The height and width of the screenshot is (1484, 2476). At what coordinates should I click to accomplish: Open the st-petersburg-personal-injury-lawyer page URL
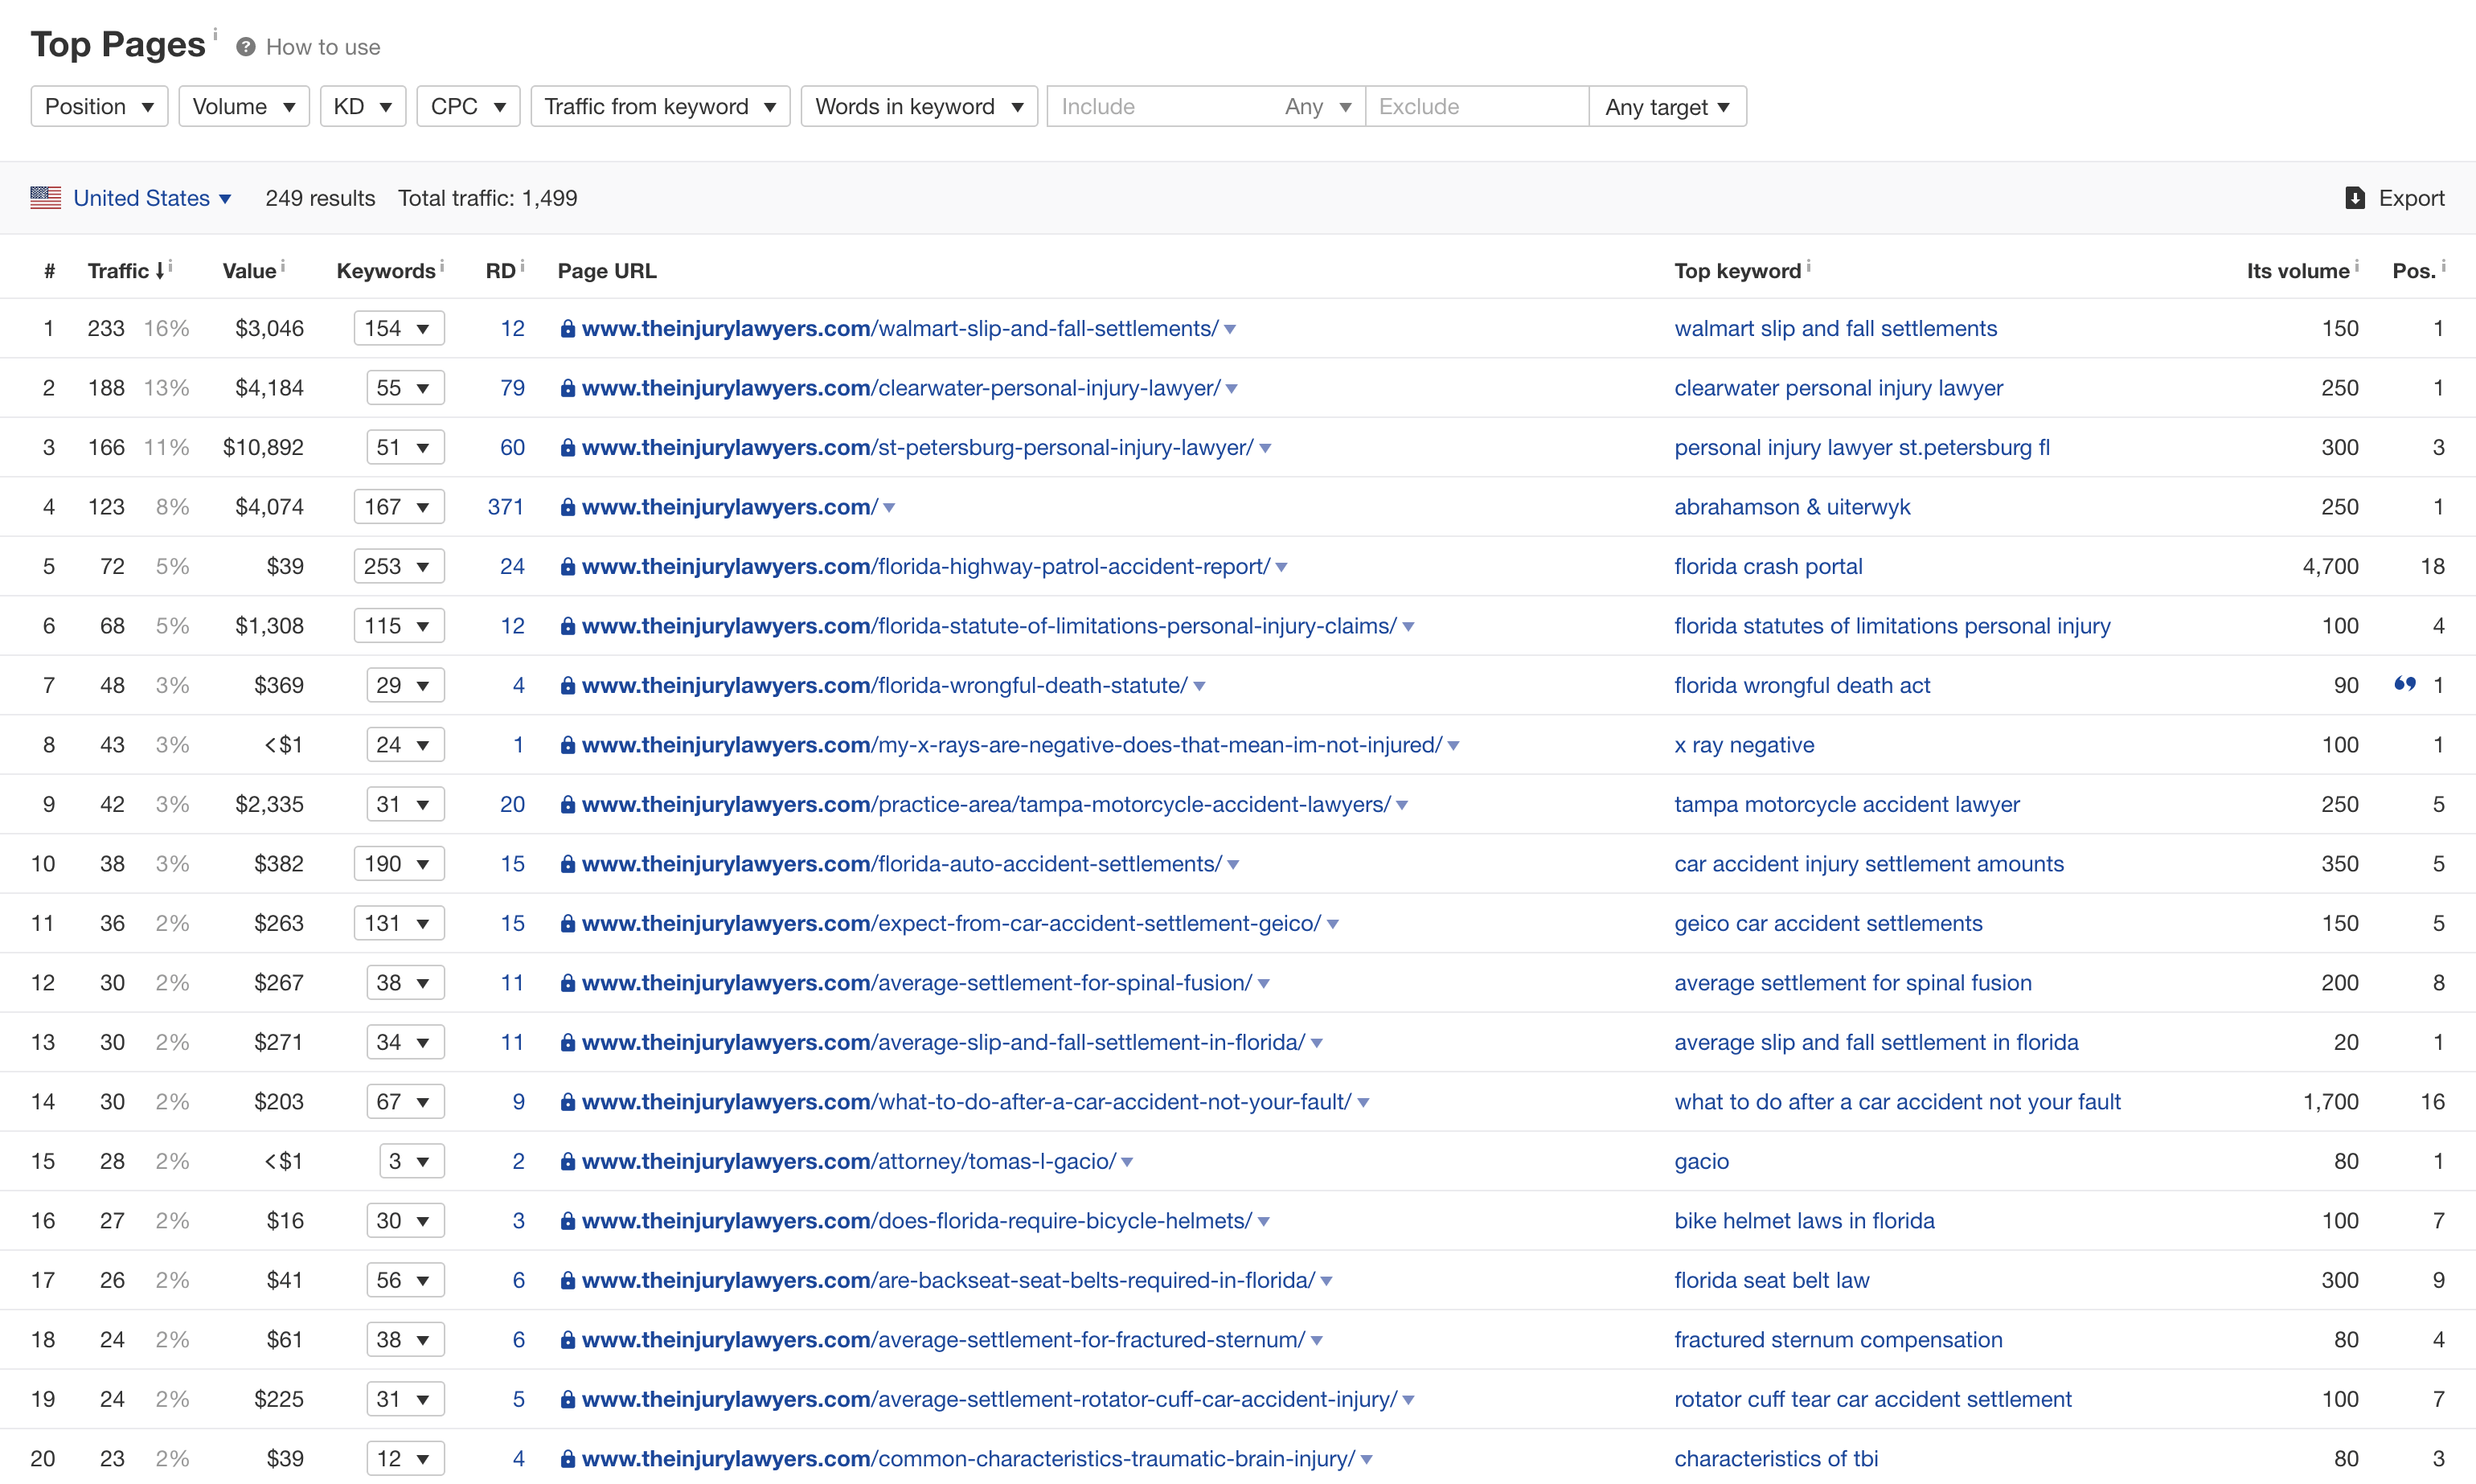[x=918, y=447]
